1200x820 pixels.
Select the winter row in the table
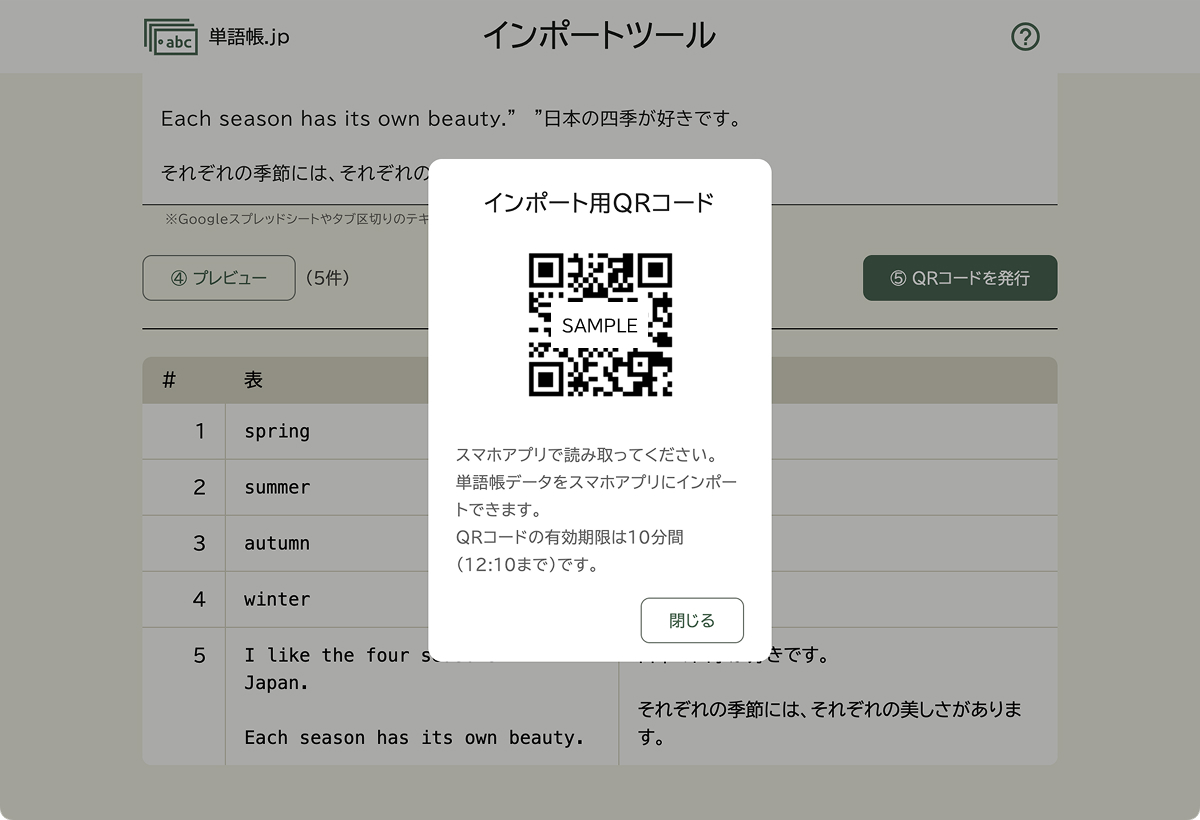click(276, 599)
